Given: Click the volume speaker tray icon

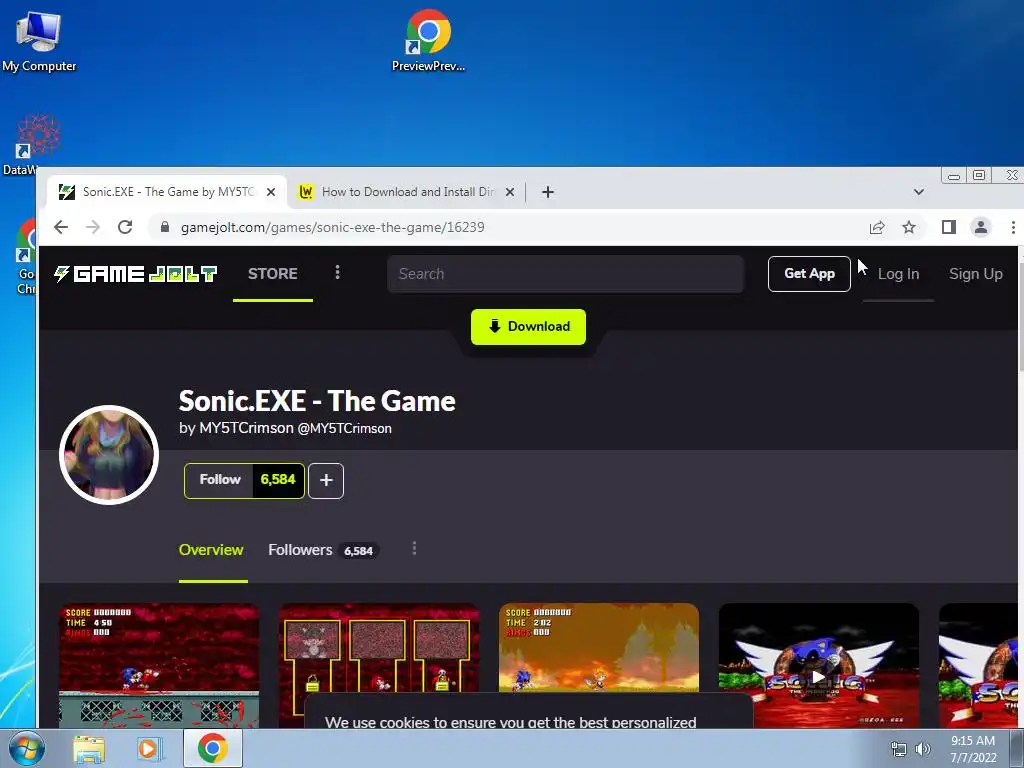Looking at the screenshot, I should (923, 749).
